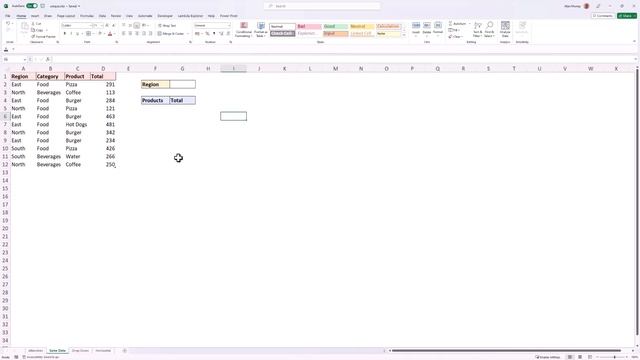Click the Save icon in title bar
The width and height of the screenshot is (640, 360).
point(42,6)
